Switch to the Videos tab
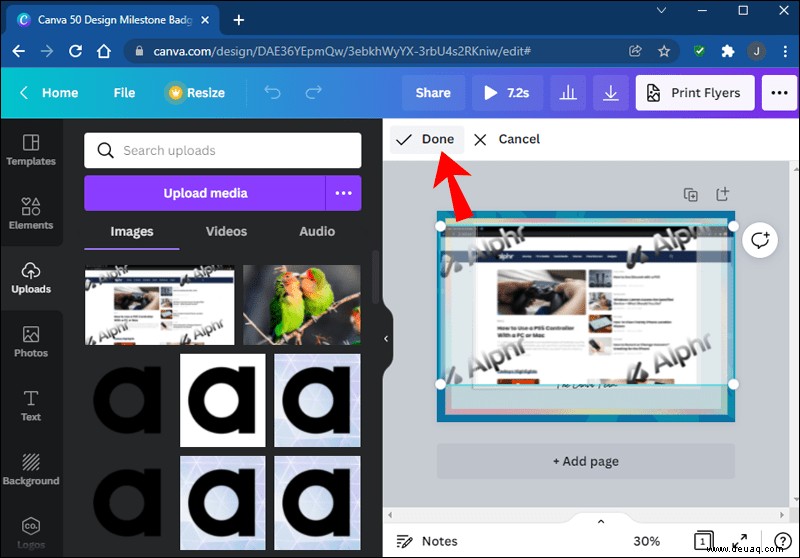Viewport: 800px width, 558px height. click(226, 232)
